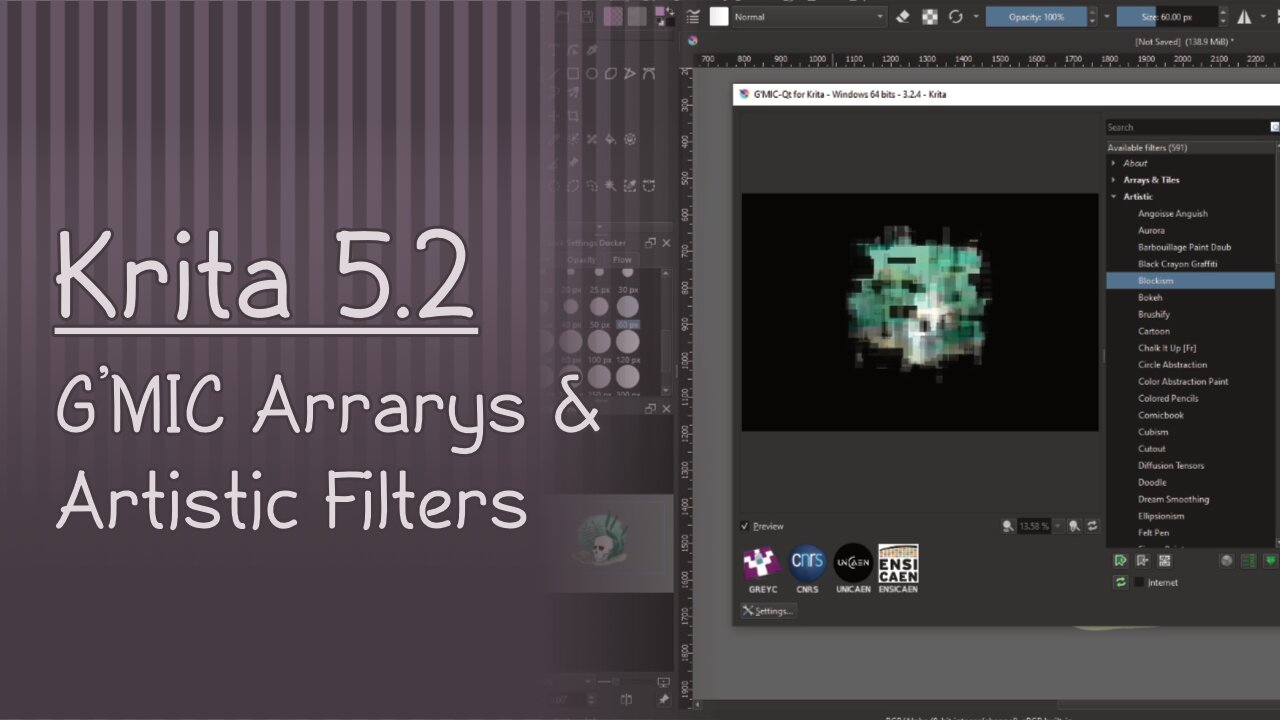This screenshot has height=720, width=1280.
Task: Expand the About filter category
Action: [x=1114, y=163]
